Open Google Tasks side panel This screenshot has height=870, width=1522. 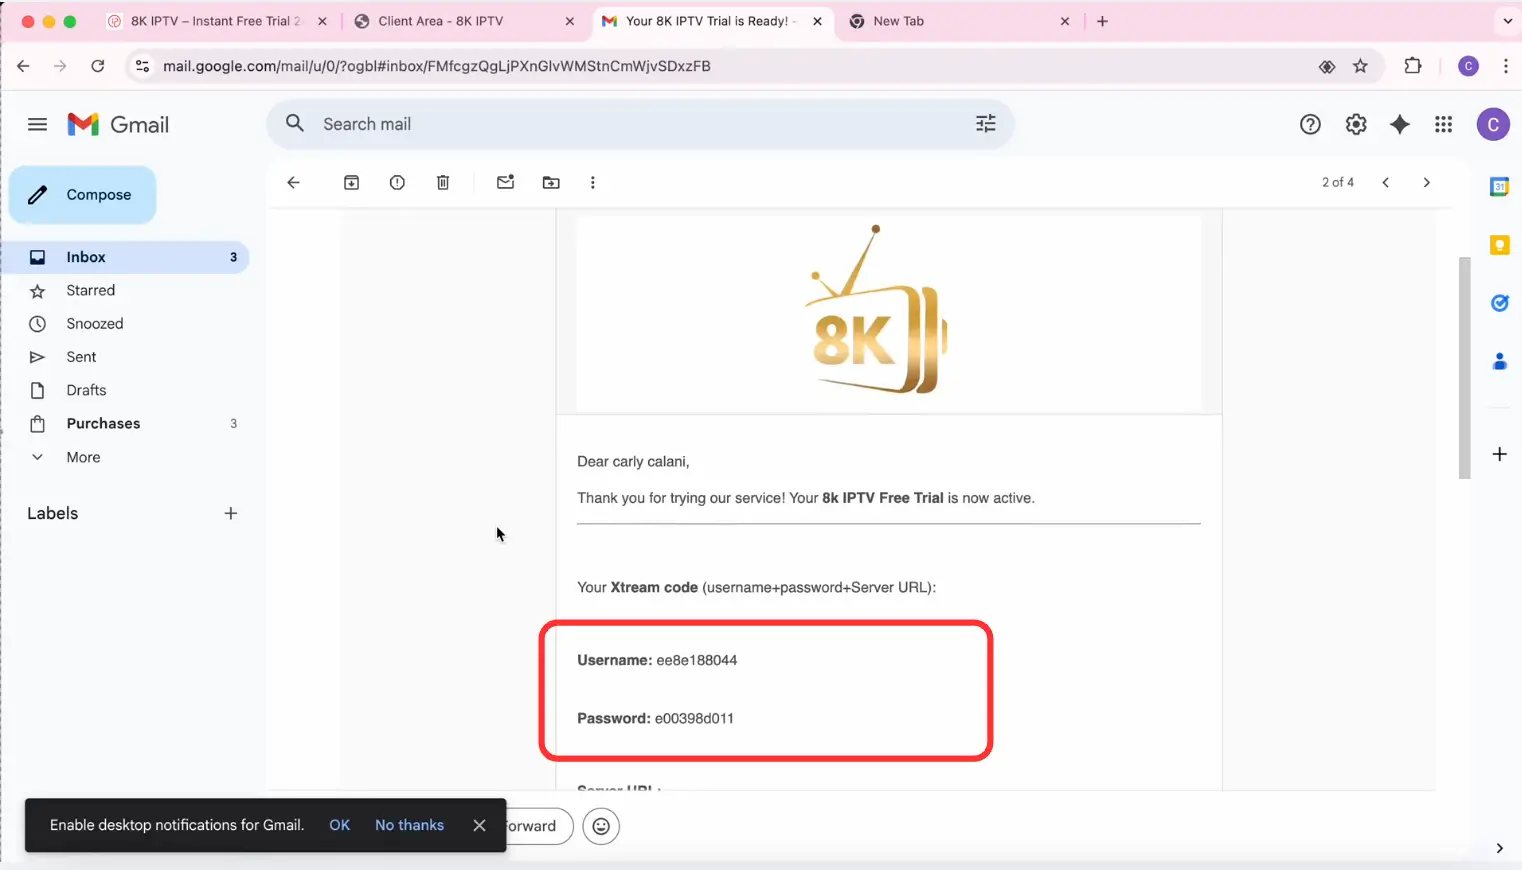(x=1499, y=303)
